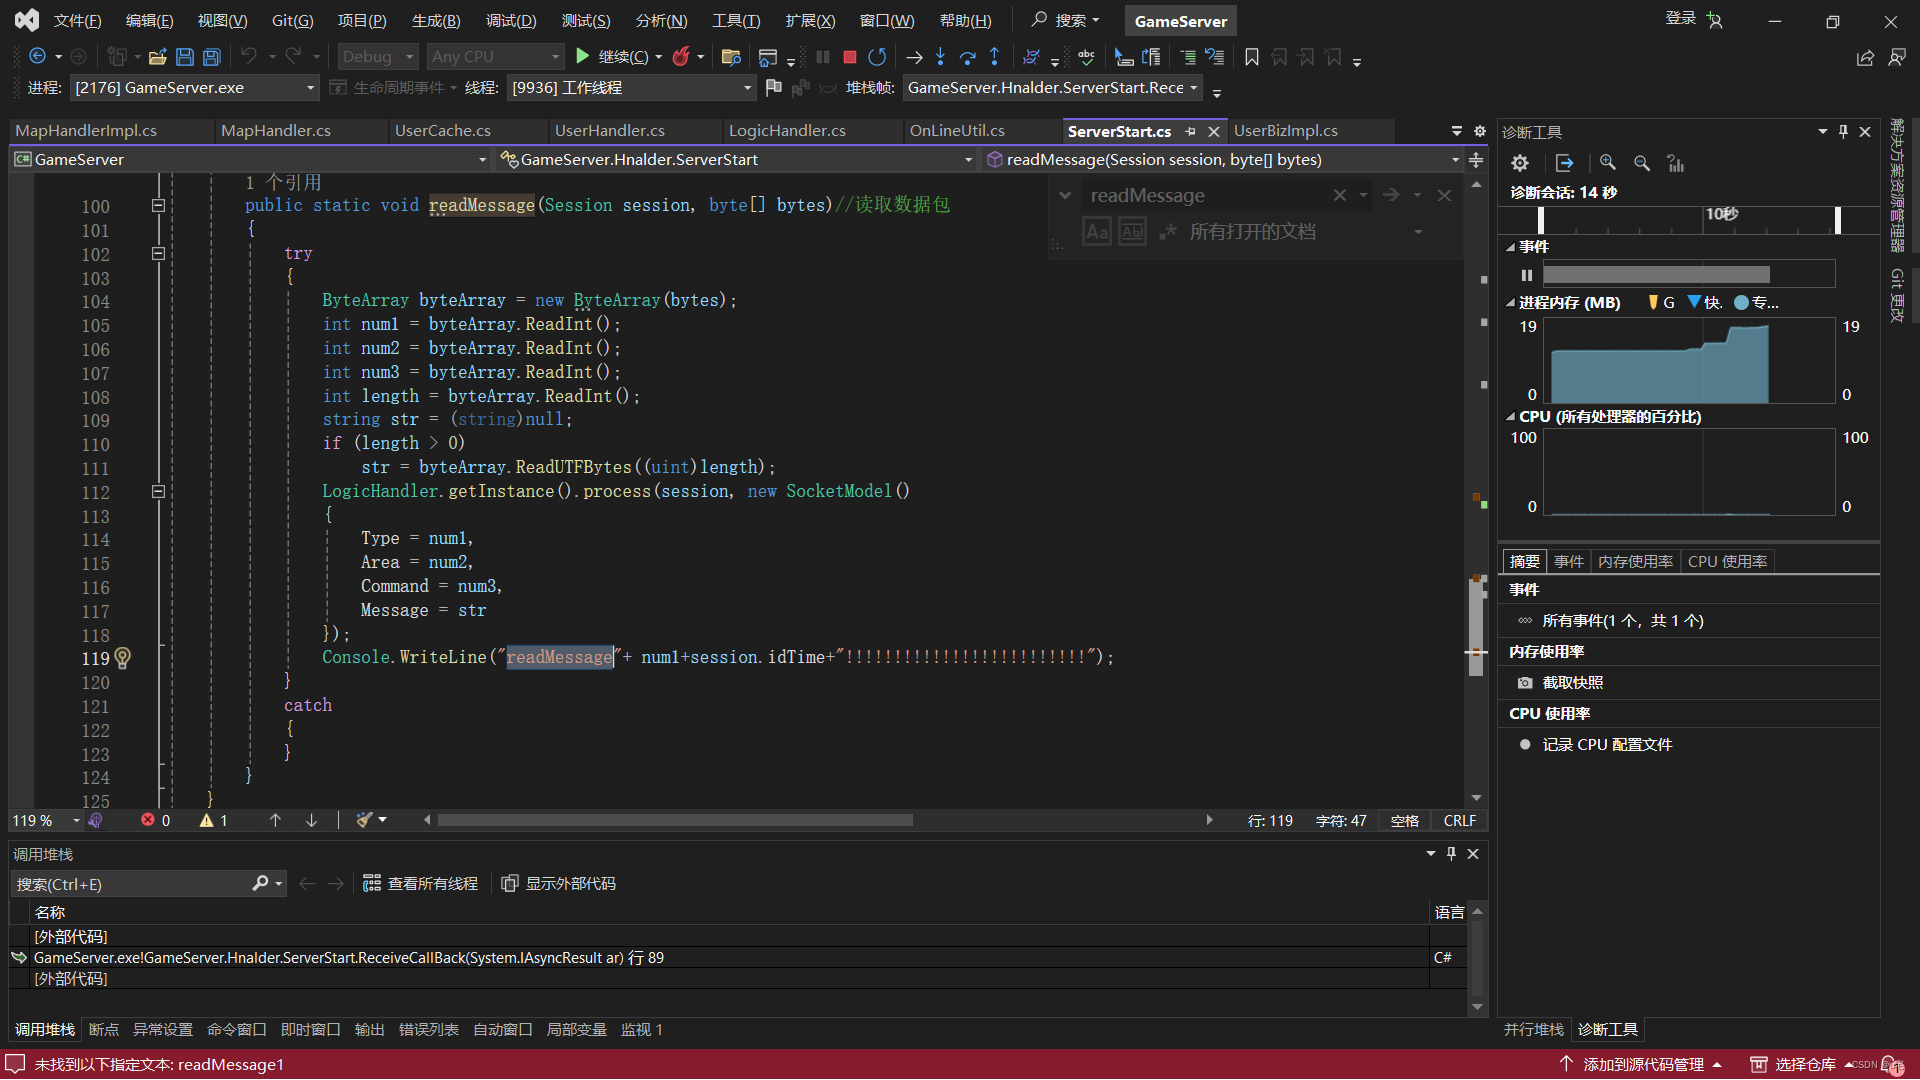Click the Restart debugging icon
The height and width of the screenshot is (1080, 1920).
click(x=877, y=57)
